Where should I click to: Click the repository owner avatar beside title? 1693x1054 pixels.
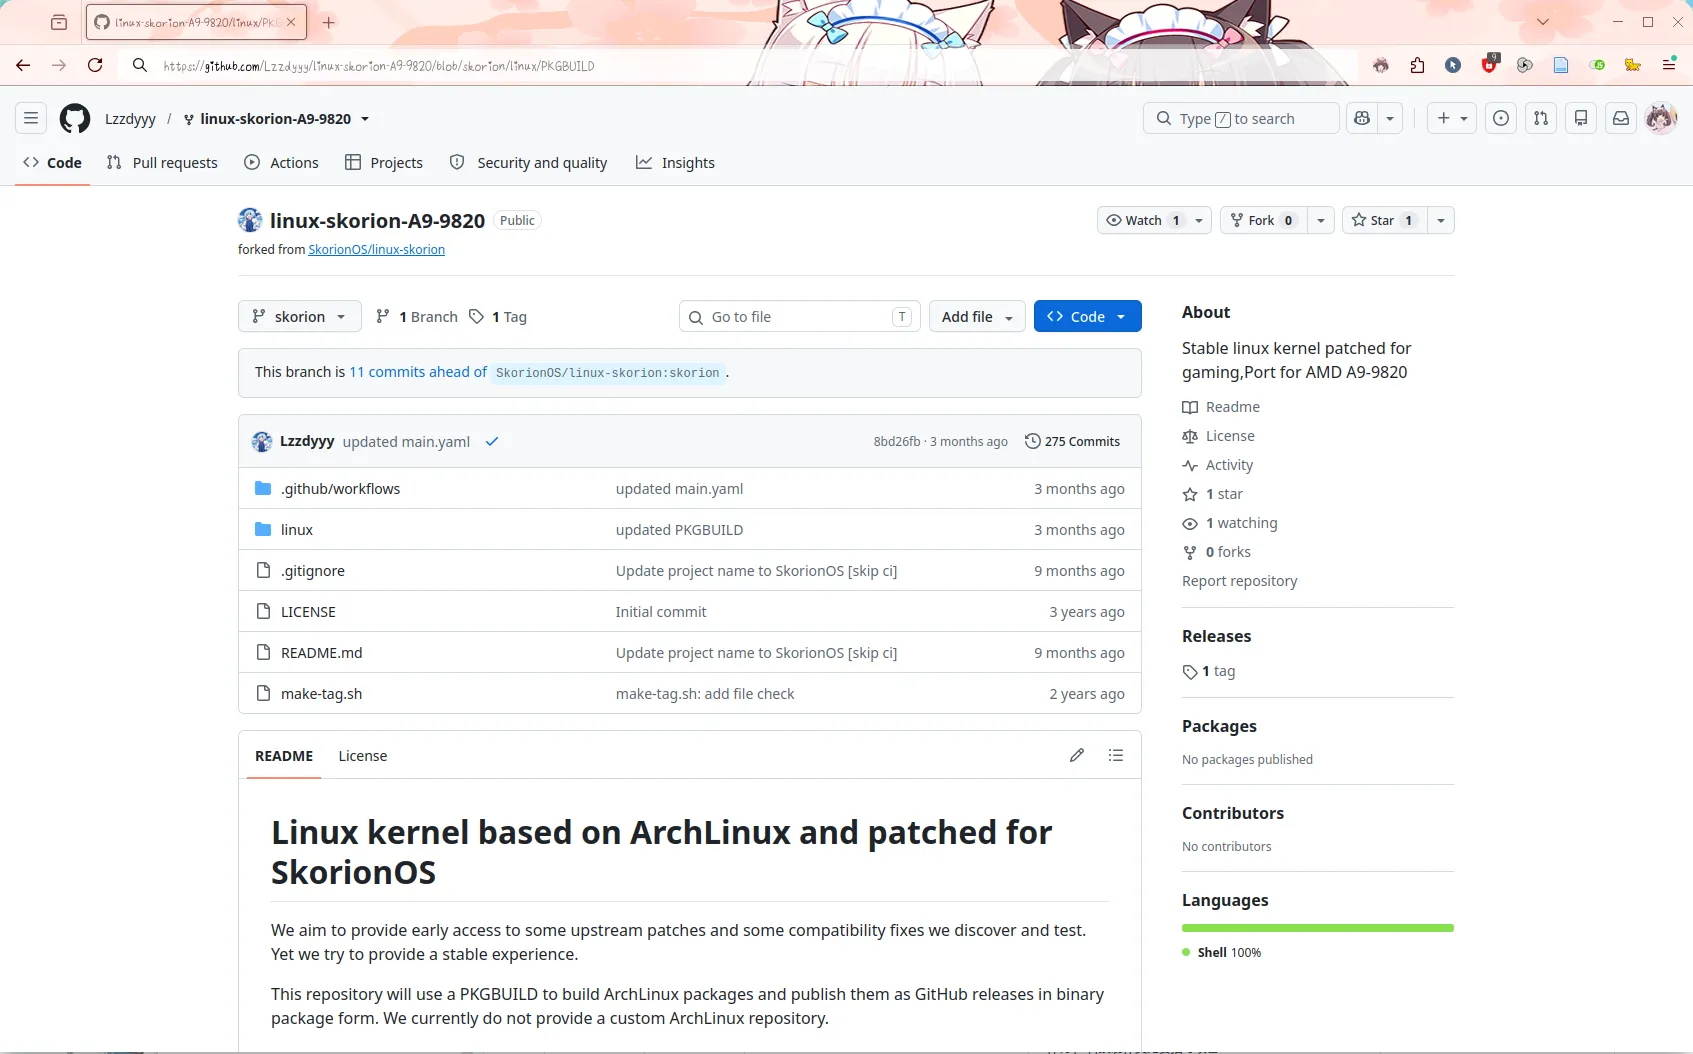(x=250, y=220)
